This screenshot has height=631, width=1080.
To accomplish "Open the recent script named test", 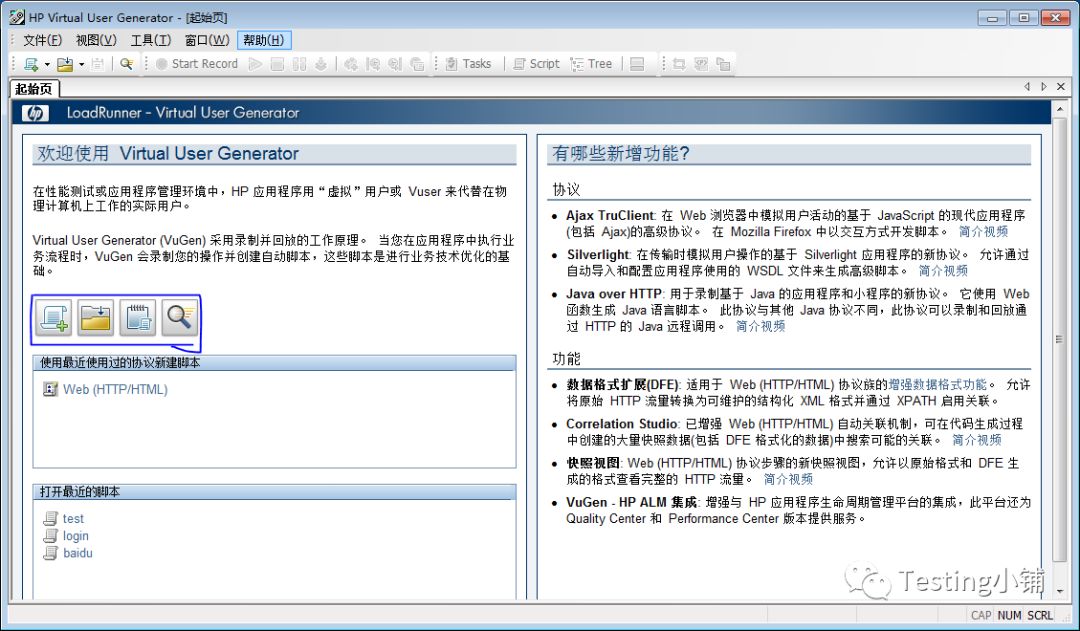I will point(73,519).
